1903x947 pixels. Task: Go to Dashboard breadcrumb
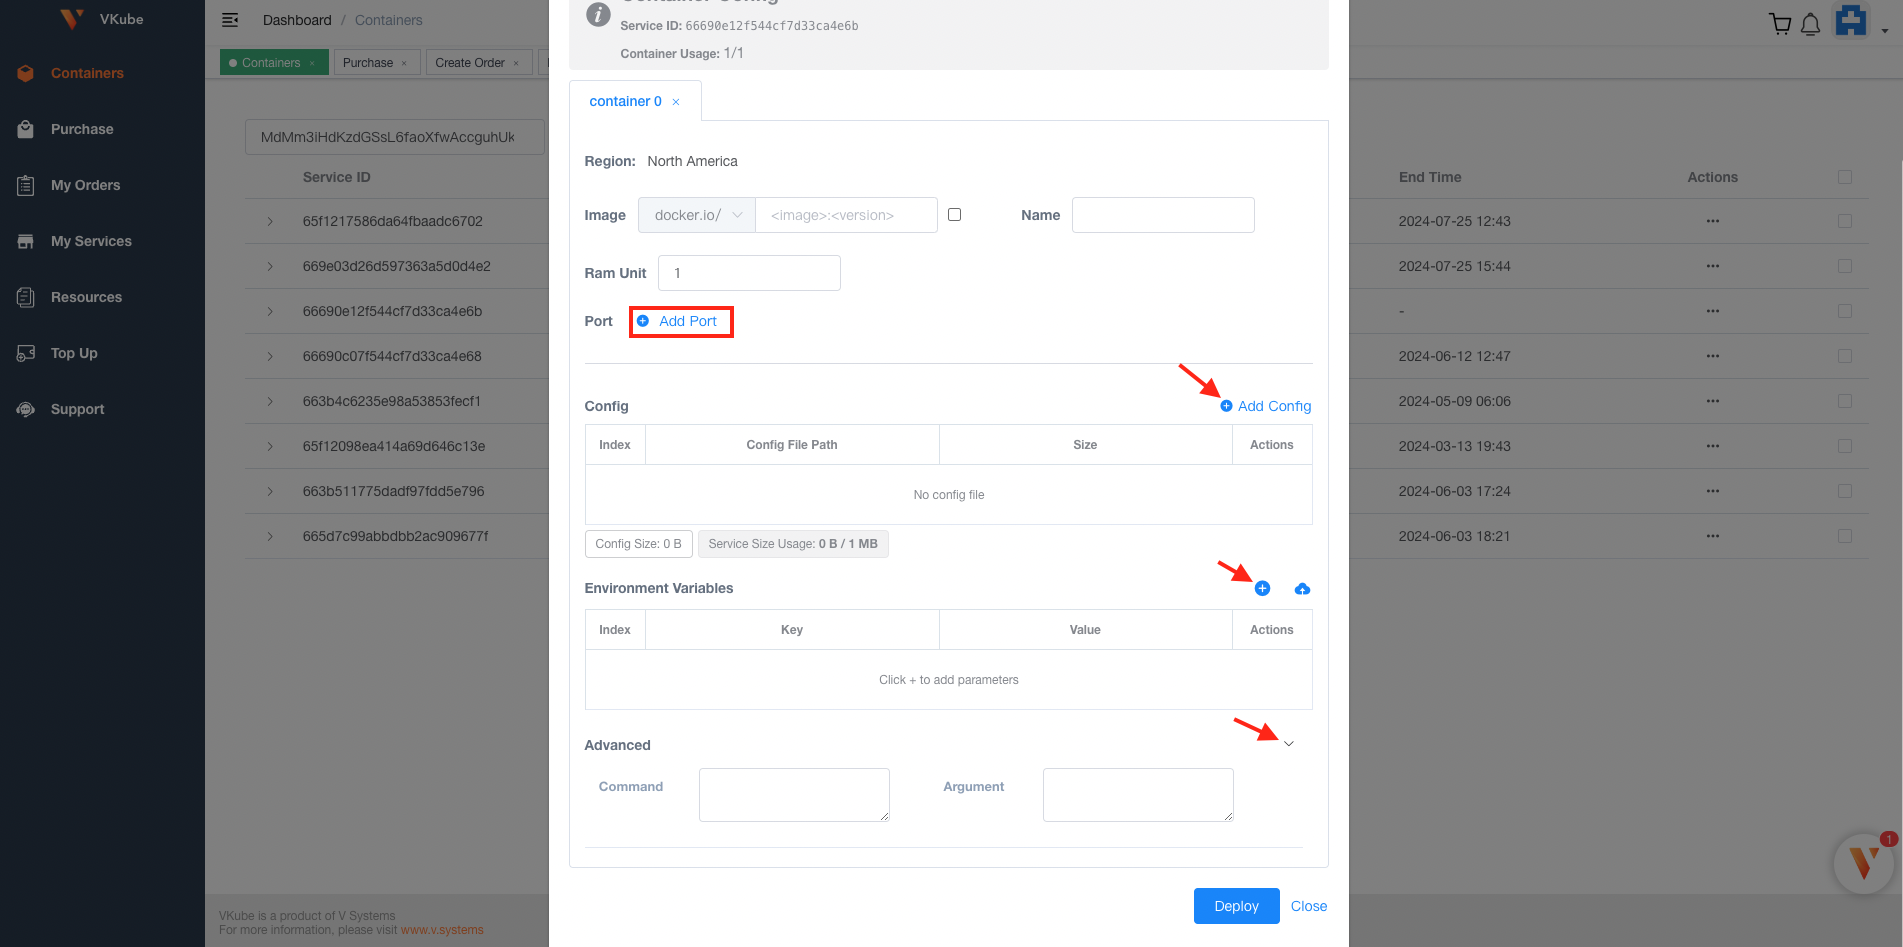pos(297,20)
